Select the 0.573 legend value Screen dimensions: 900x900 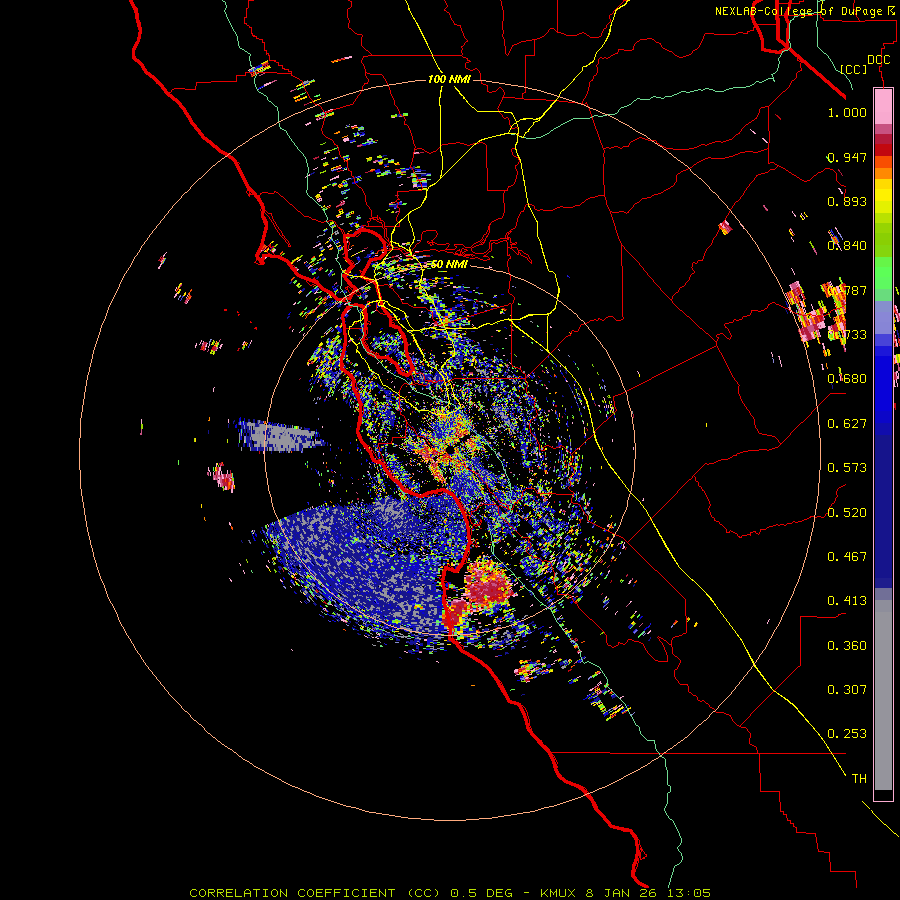[x=847, y=468]
